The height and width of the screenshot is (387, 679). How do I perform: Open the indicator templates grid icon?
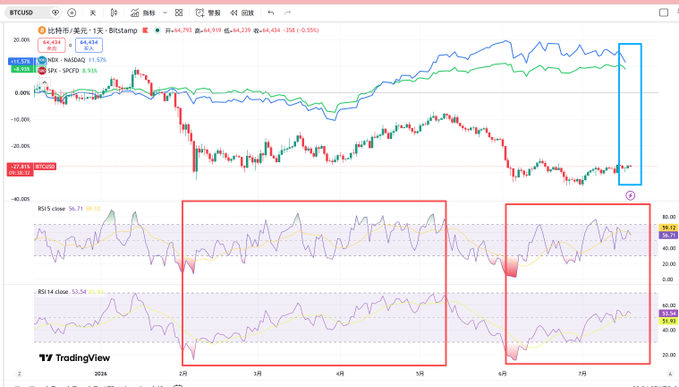179,13
